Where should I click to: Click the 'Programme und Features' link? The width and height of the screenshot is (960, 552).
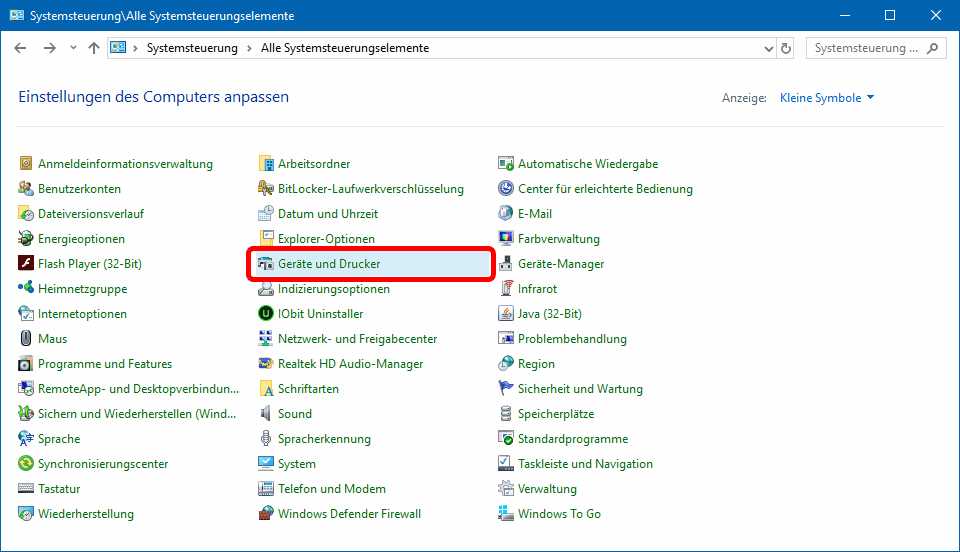pyautogui.click(x=105, y=364)
